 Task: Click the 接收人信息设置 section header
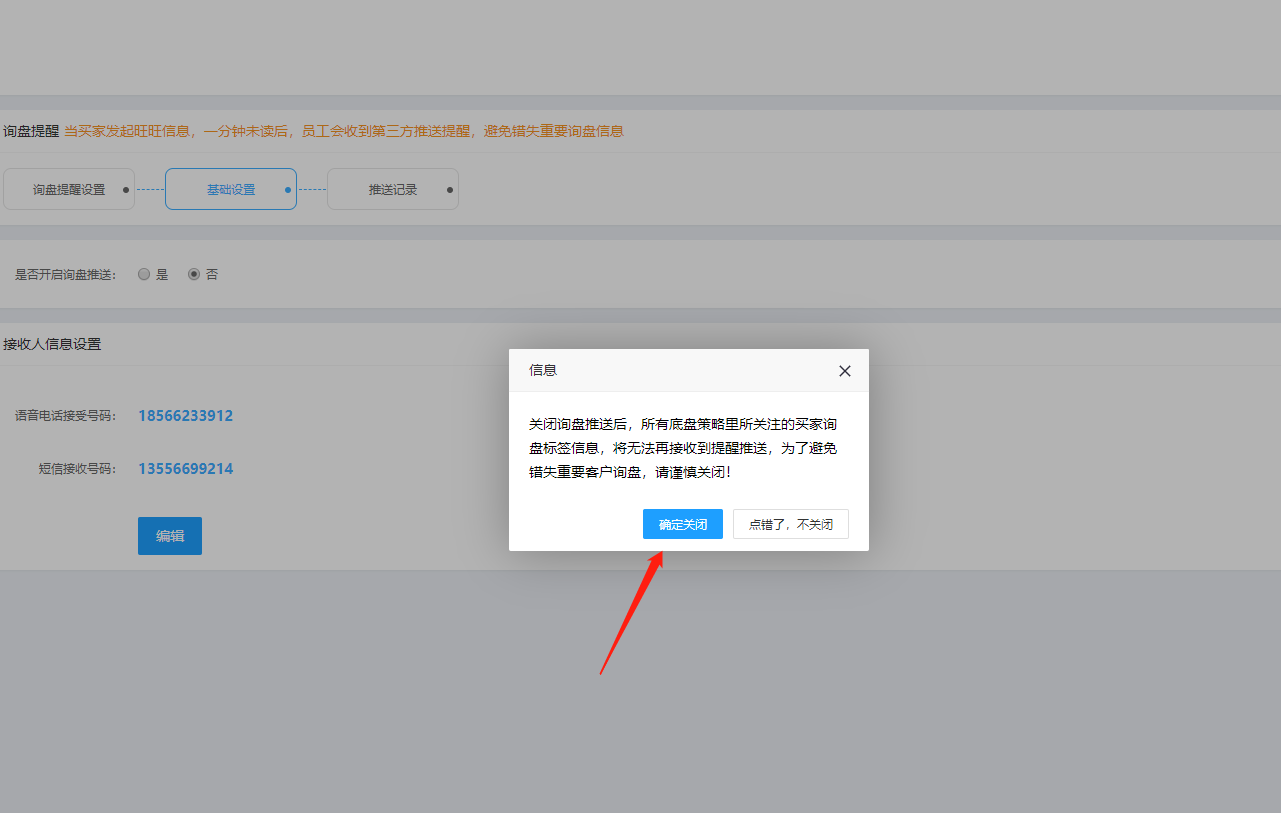coord(52,344)
